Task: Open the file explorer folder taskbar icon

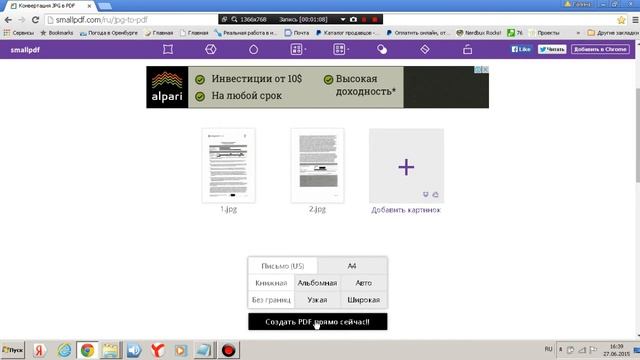Action: pos(111,350)
